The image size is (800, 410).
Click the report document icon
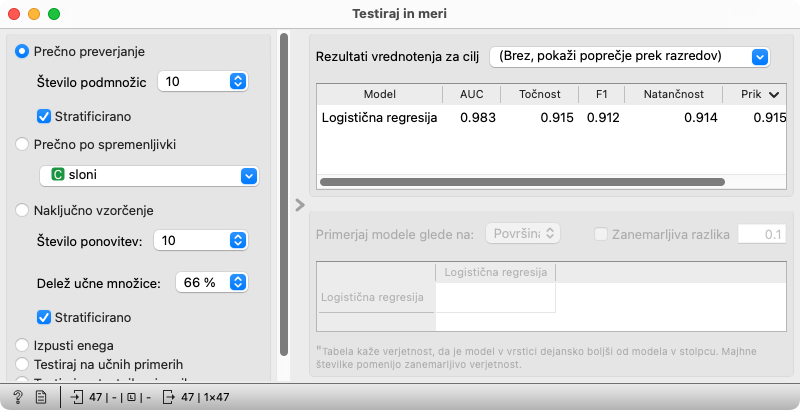[41, 397]
